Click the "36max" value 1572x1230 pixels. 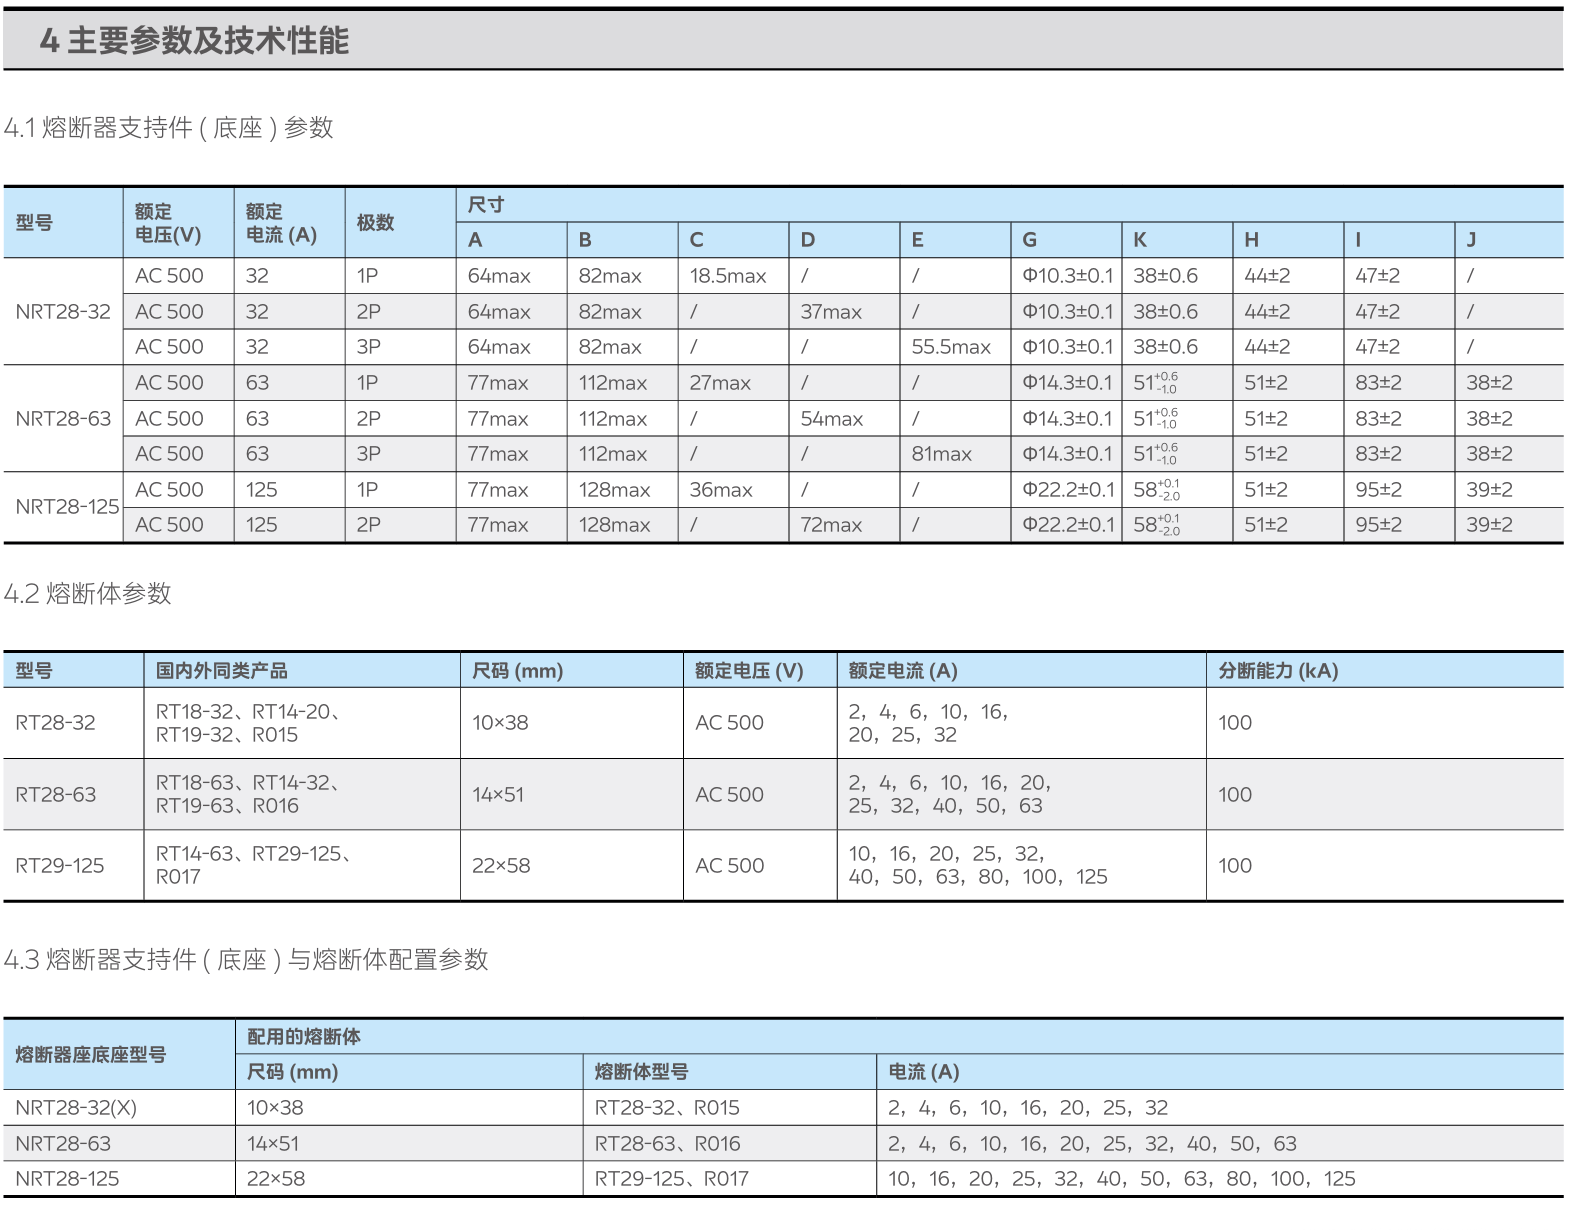click(x=721, y=490)
